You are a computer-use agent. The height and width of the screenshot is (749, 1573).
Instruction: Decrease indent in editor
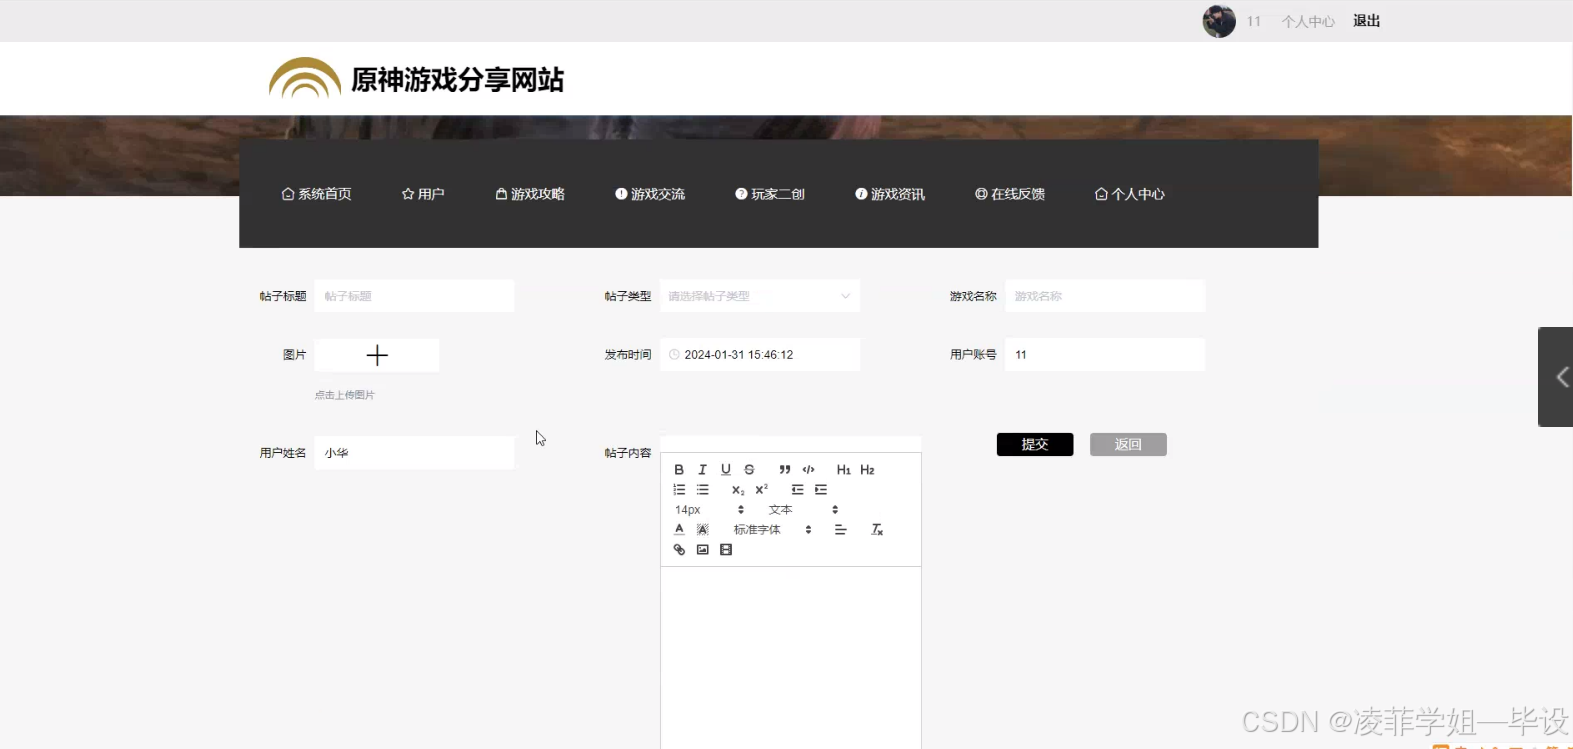pyautogui.click(x=797, y=490)
